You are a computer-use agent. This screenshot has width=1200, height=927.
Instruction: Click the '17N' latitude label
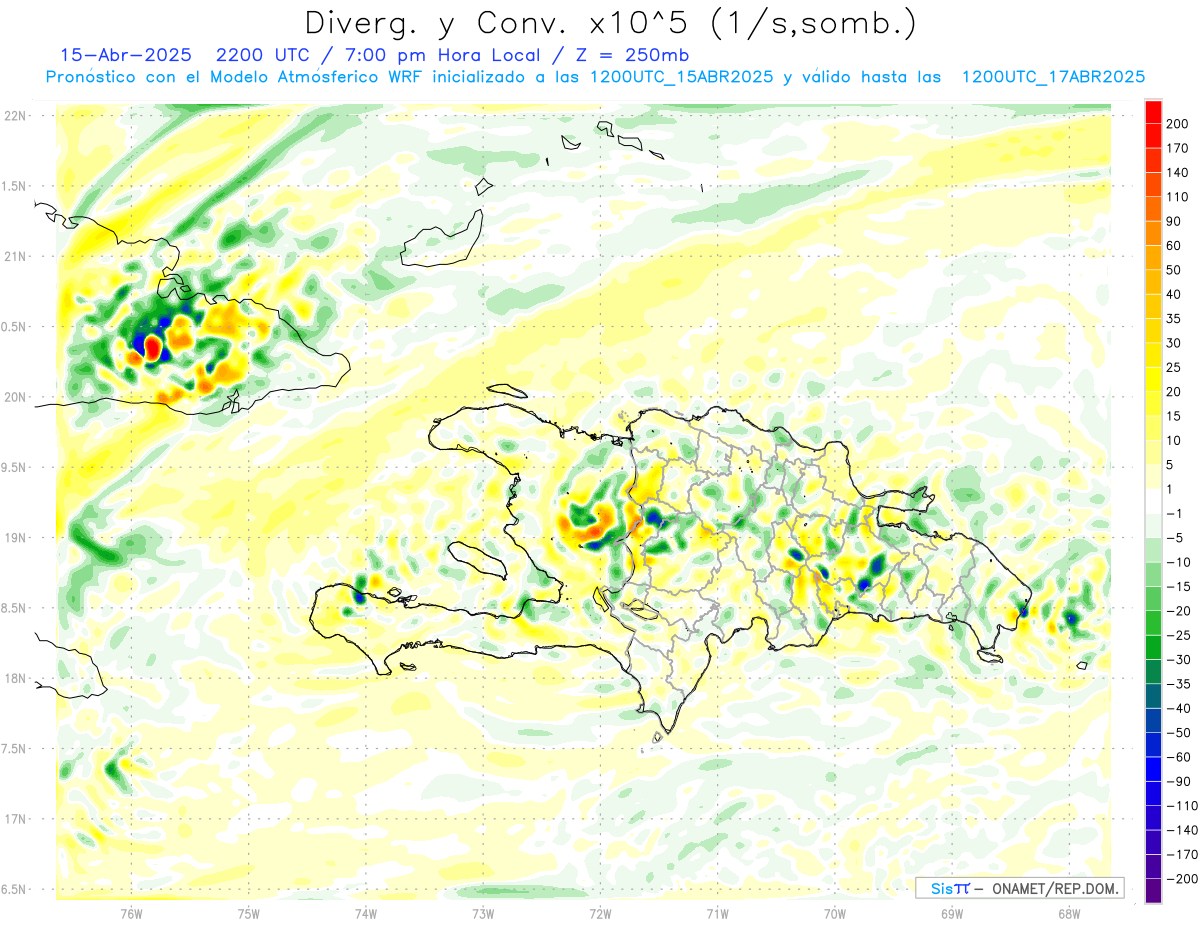pos(15,819)
